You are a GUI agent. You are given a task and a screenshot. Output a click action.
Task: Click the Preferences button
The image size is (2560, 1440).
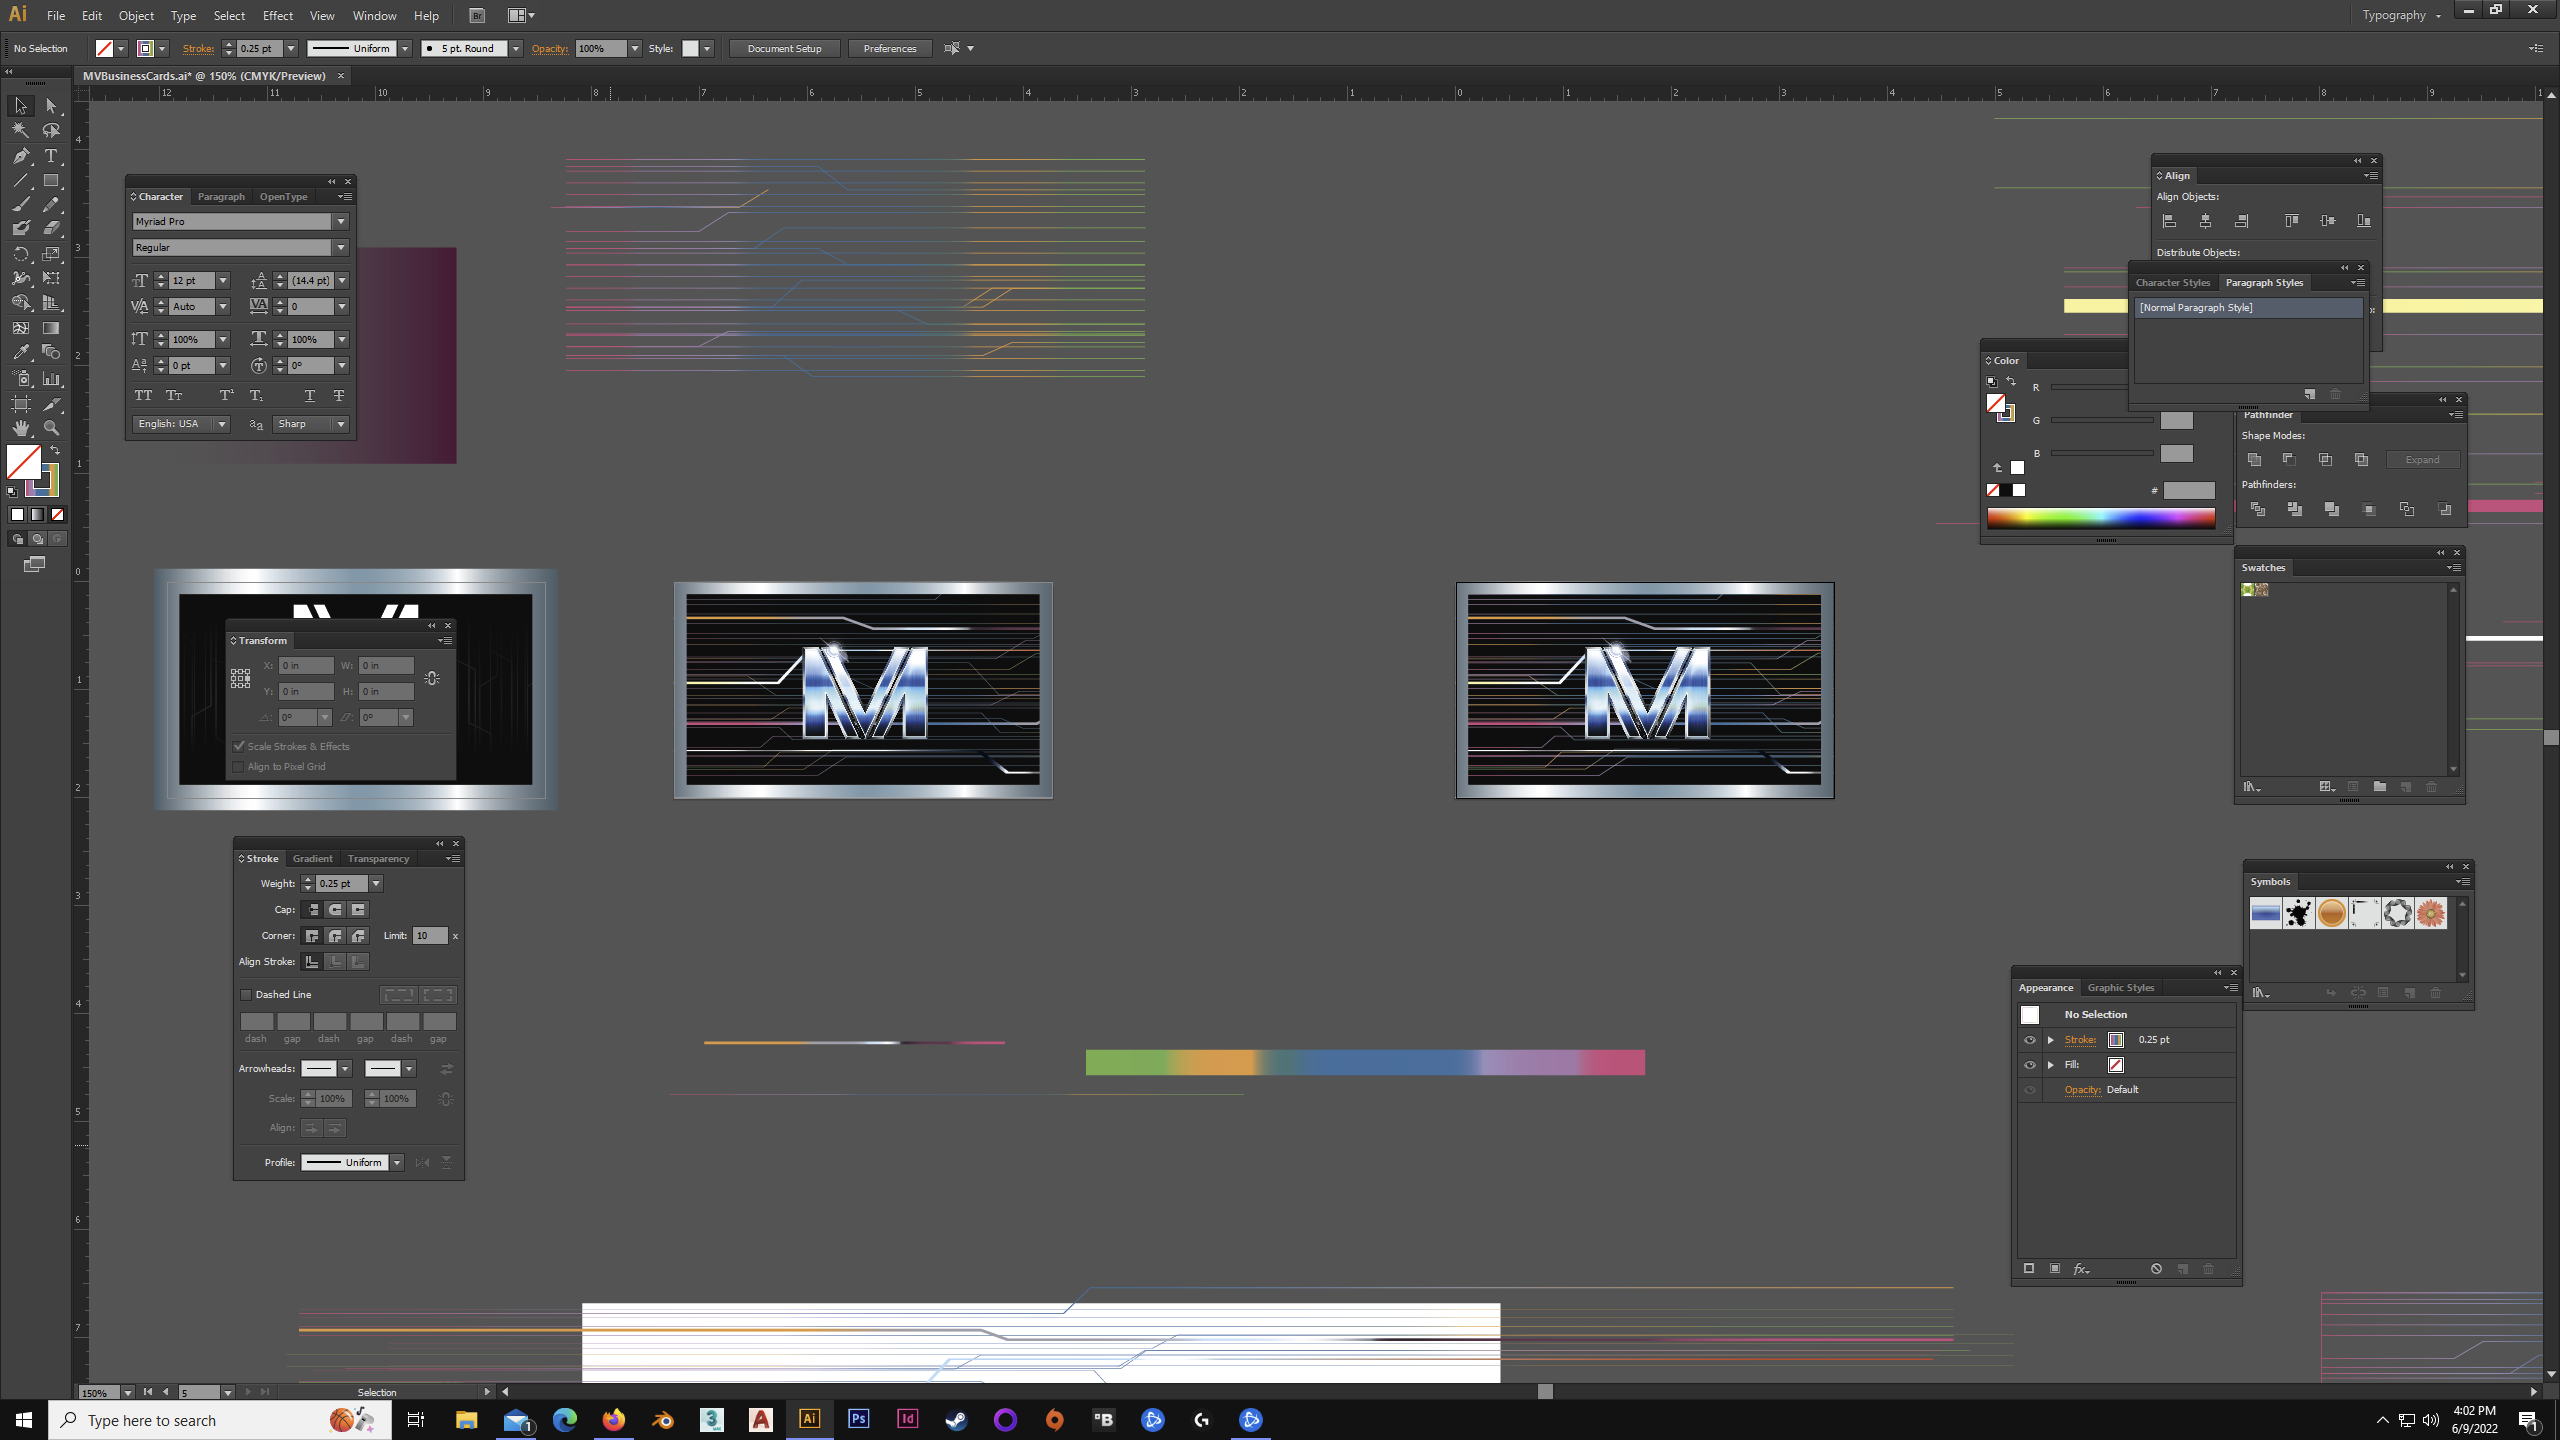889,49
